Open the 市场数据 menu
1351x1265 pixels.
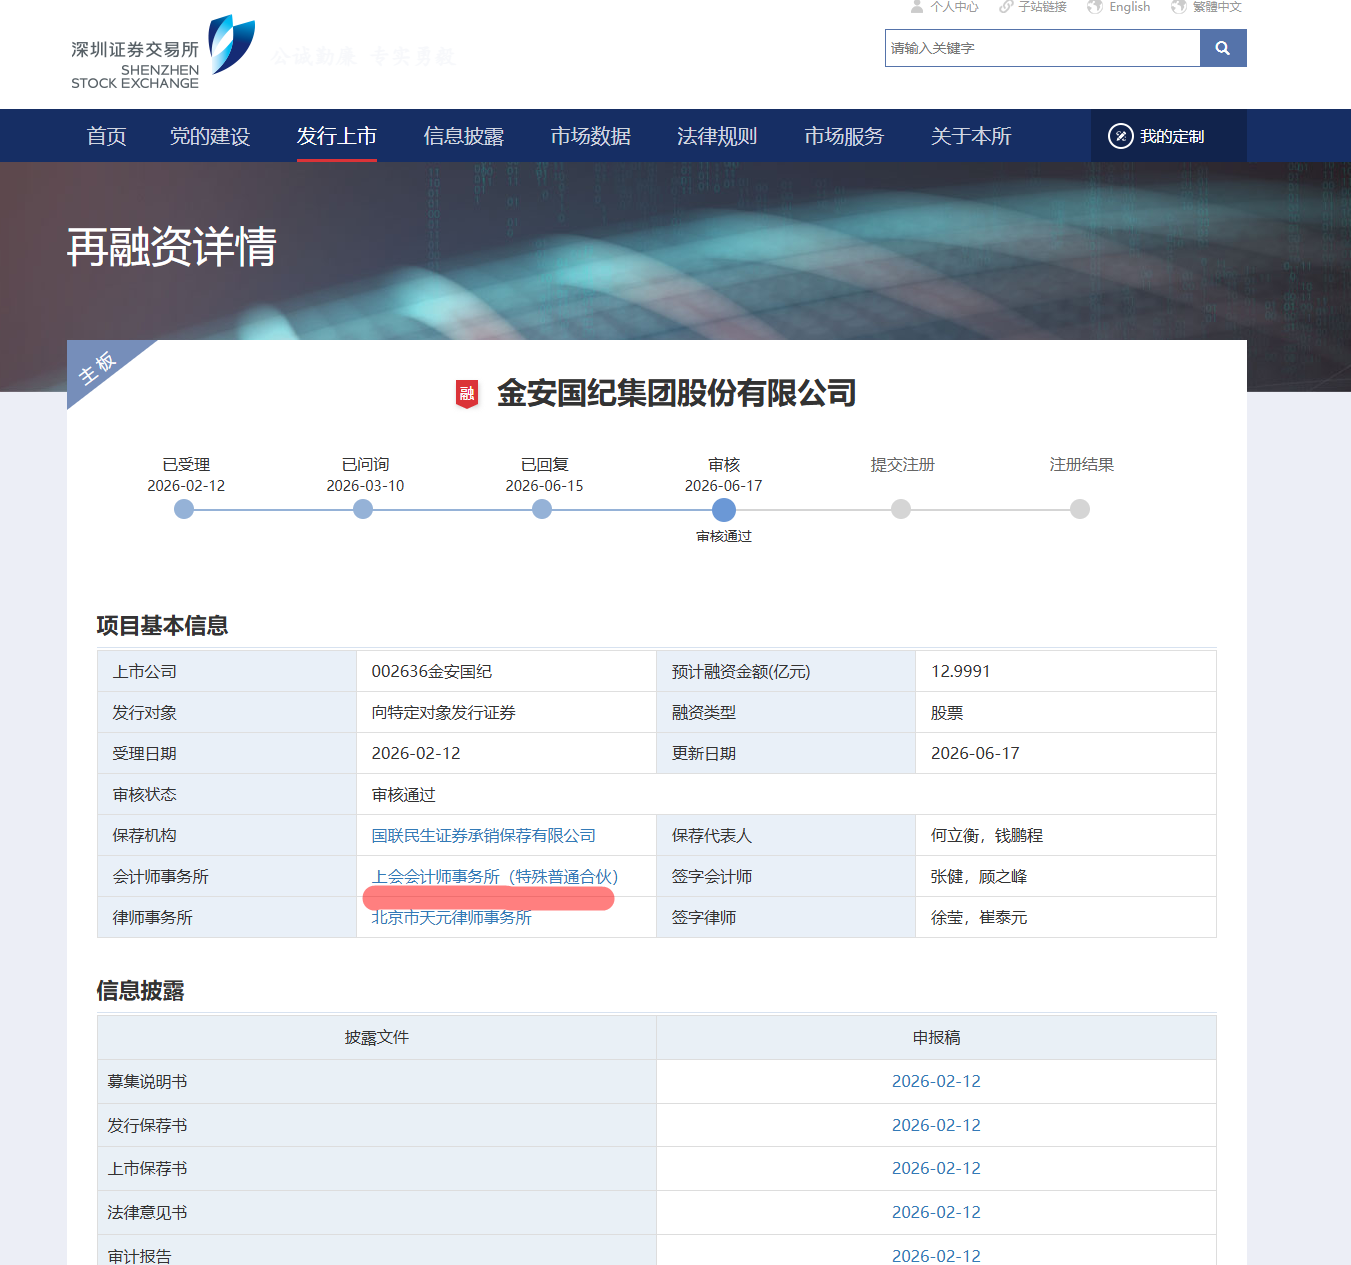click(x=591, y=136)
